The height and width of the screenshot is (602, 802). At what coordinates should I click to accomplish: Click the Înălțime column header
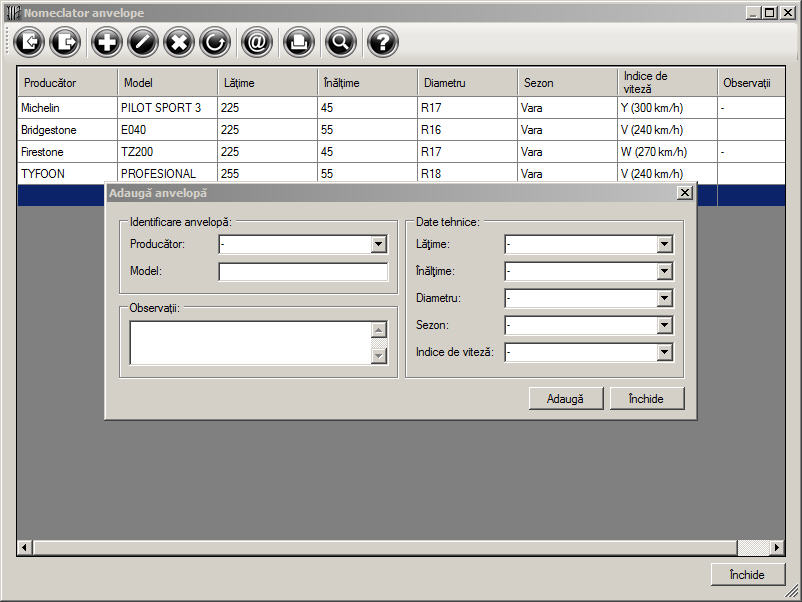pos(367,82)
